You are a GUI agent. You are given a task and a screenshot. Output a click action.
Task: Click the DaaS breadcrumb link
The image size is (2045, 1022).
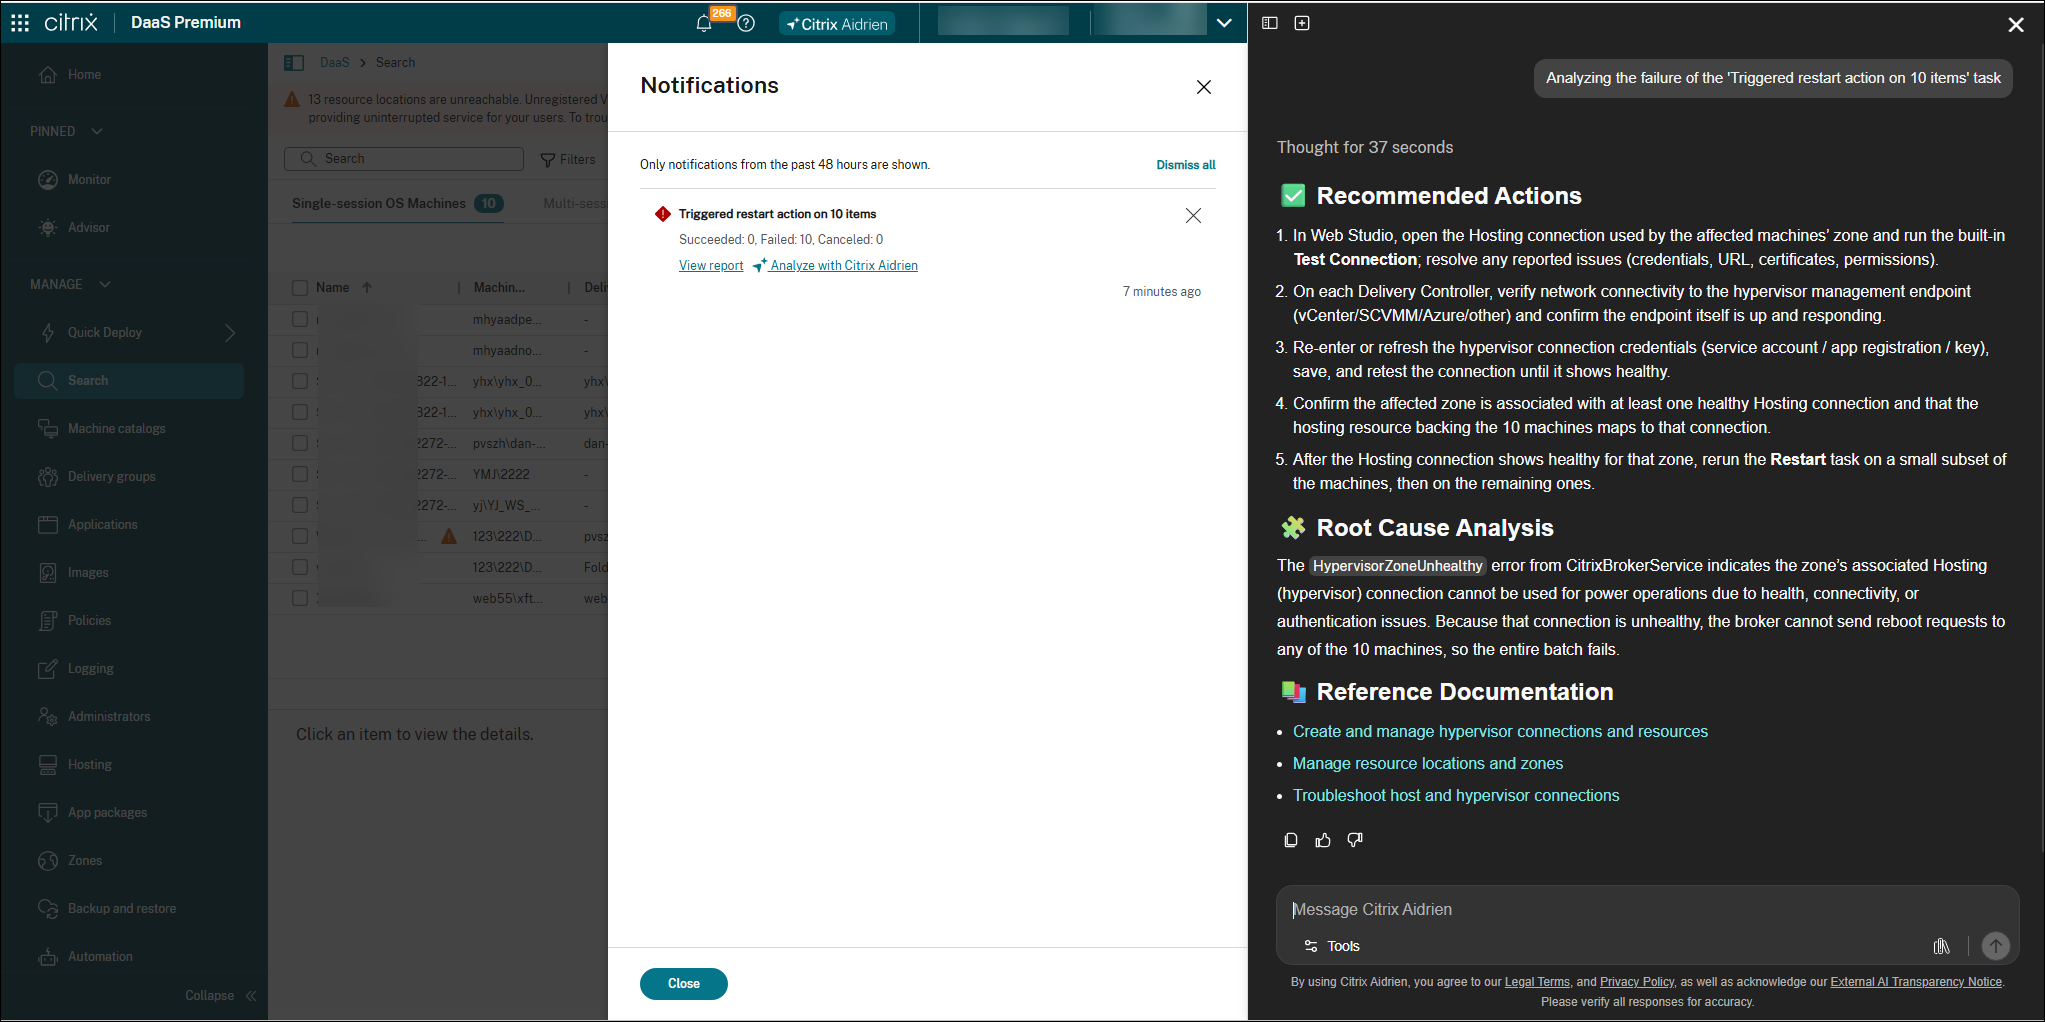[x=335, y=63]
